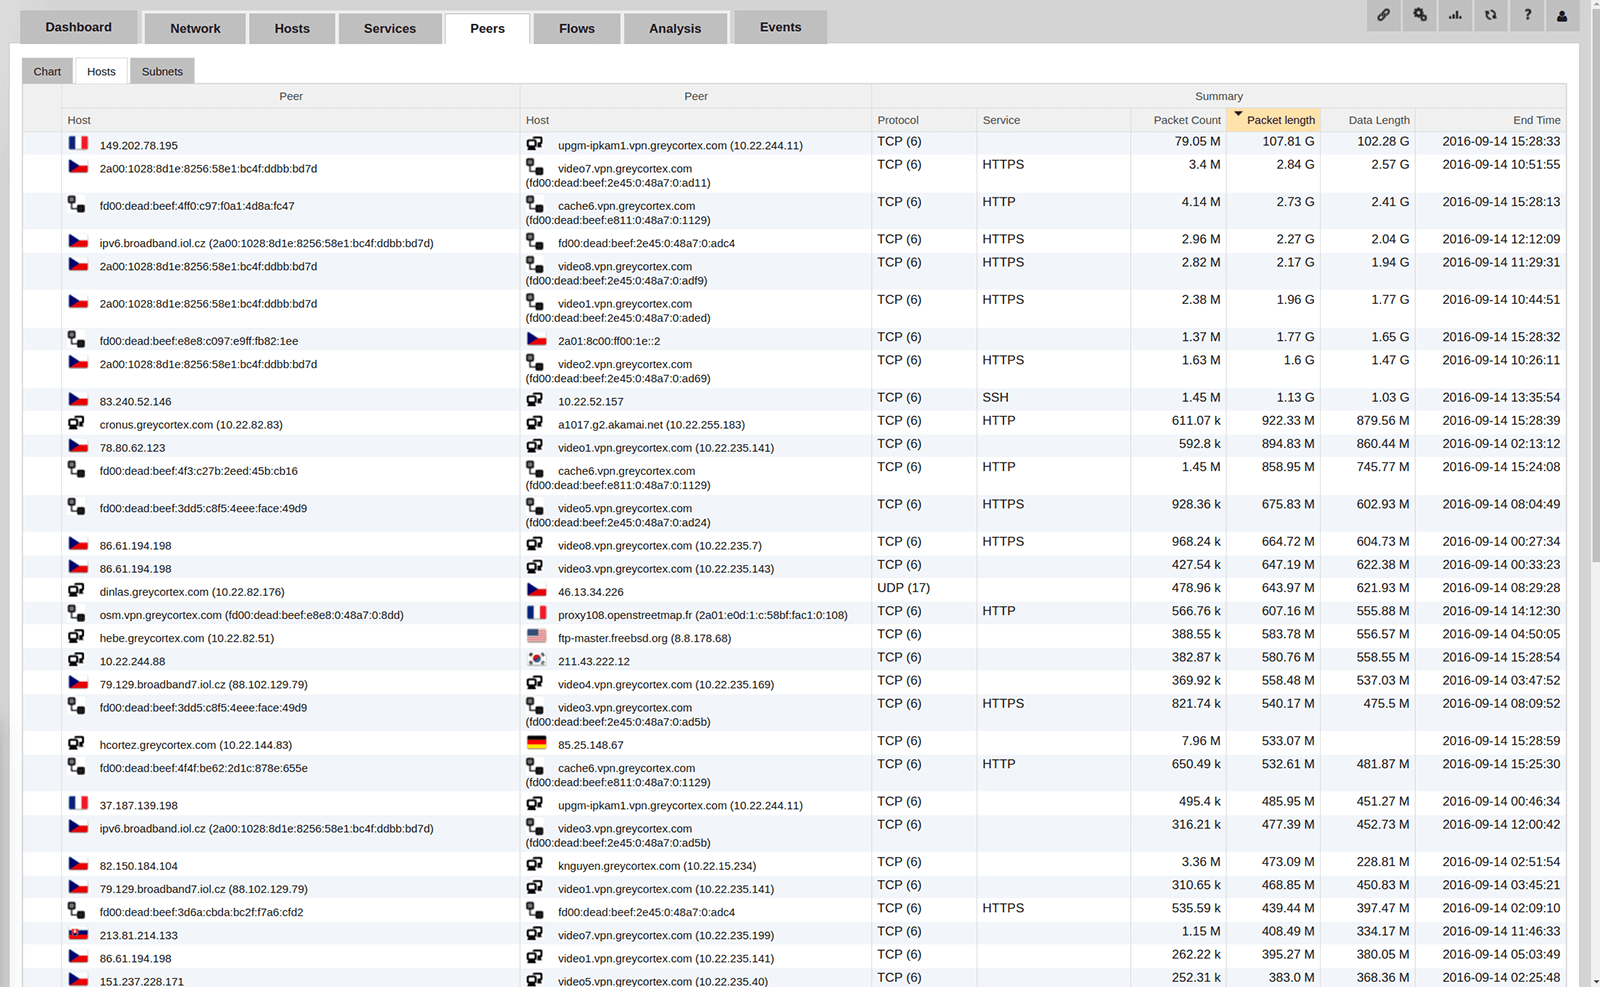The width and height of the screenshot is (1600, 987).
Task: Click Czech flag beside 2a01:8c00:ff00:1e::2
Action: pos(537,339)
